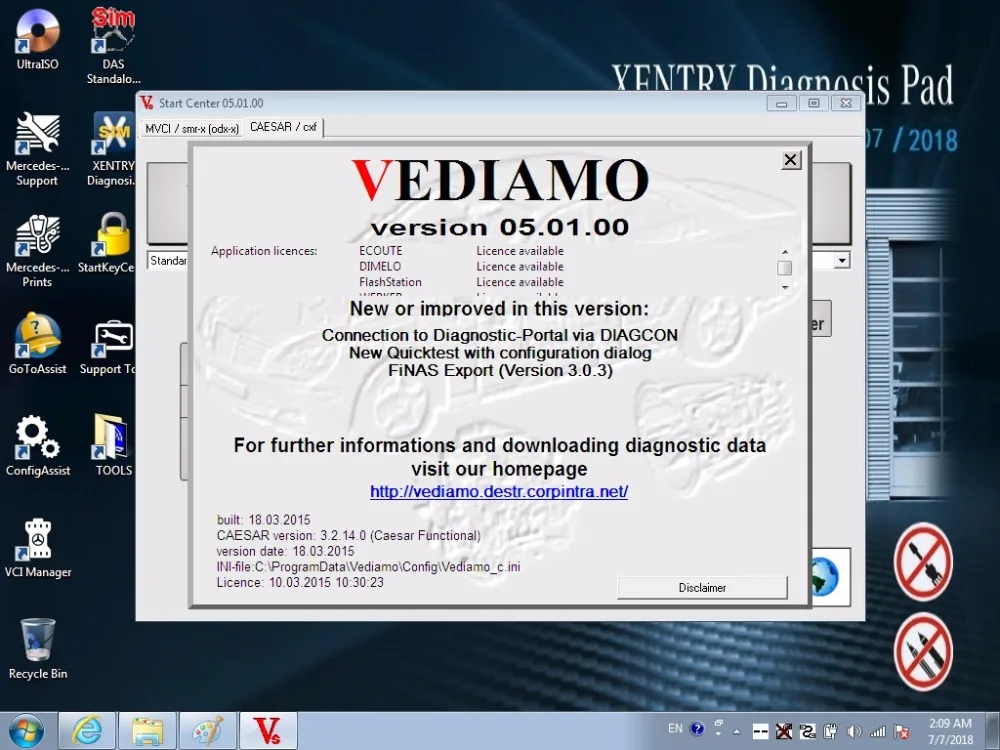Open the Mercedes Prints desktop shortcut

point(38,251)
